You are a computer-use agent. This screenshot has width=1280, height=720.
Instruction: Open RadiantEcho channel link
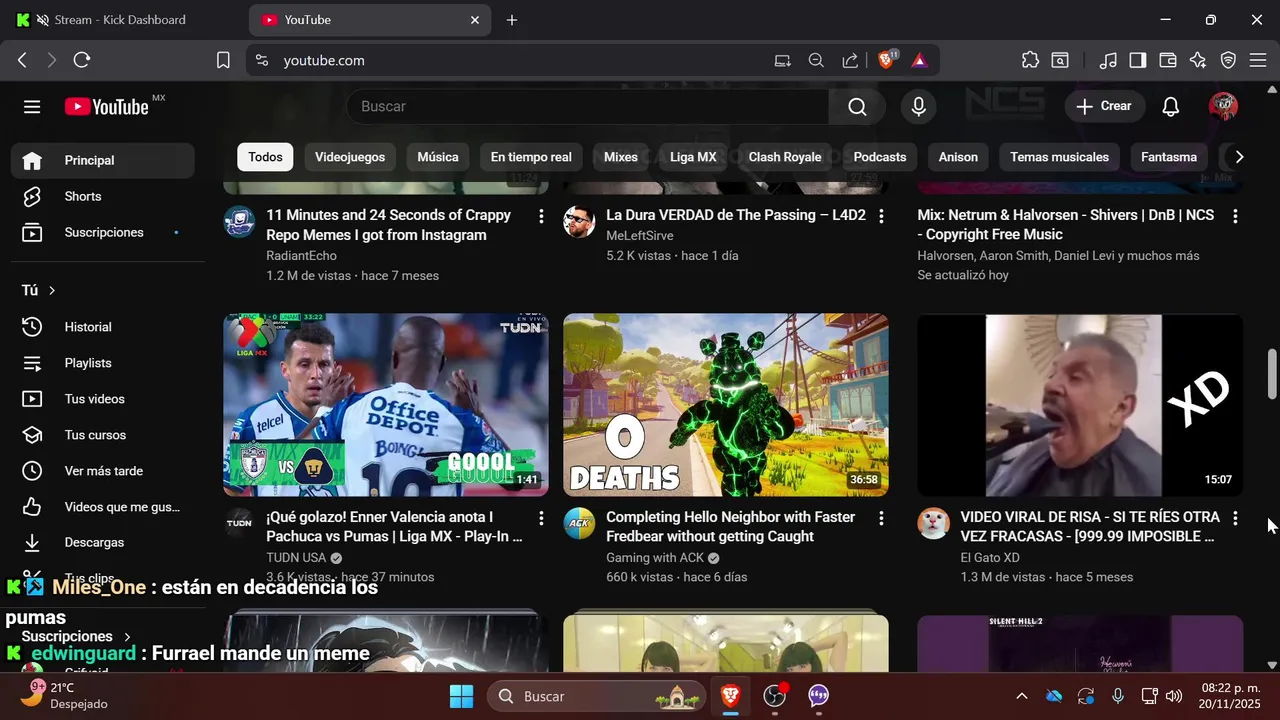tap(302, 256)
